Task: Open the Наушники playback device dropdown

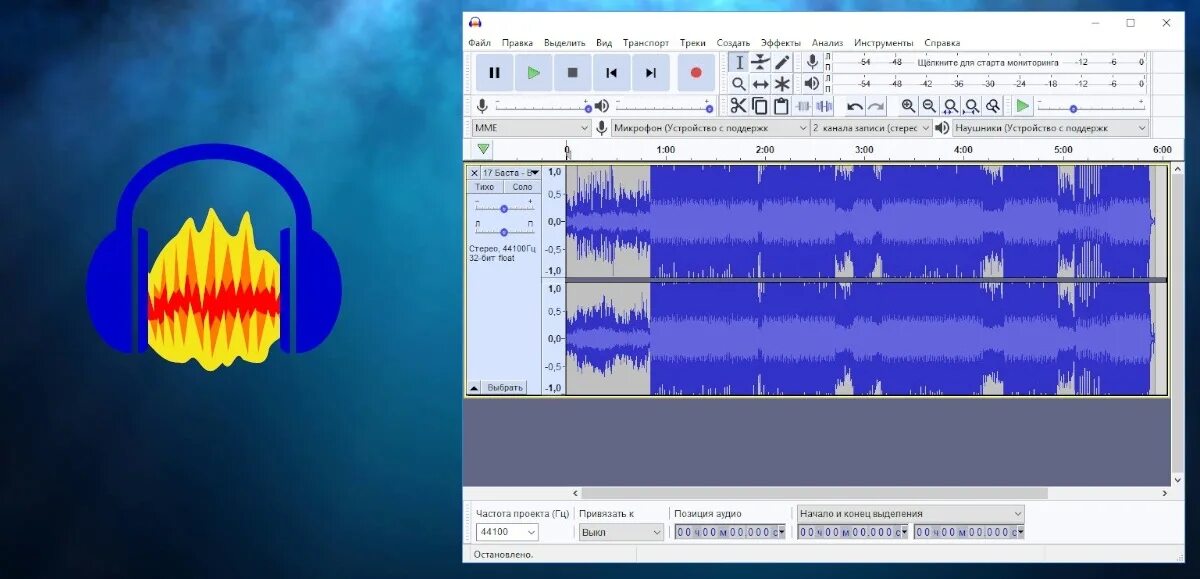Action: 1051,128
